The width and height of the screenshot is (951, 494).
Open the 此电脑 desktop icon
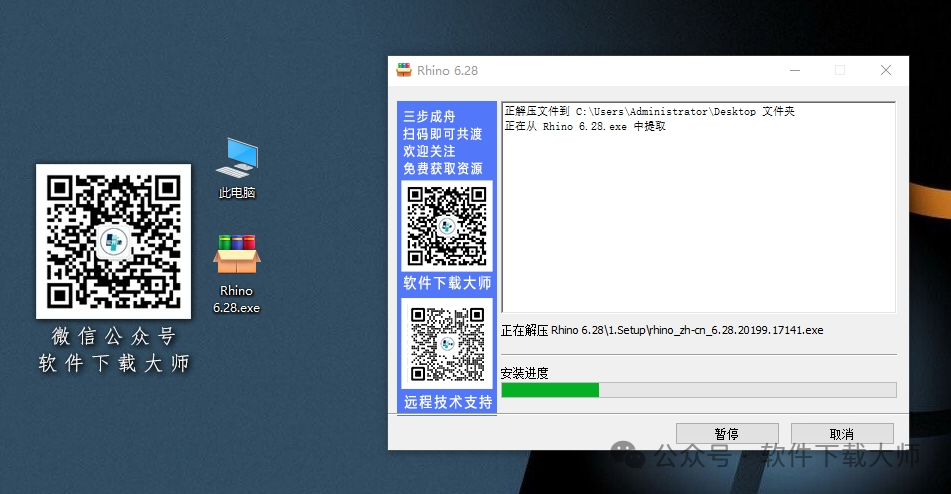237,168
